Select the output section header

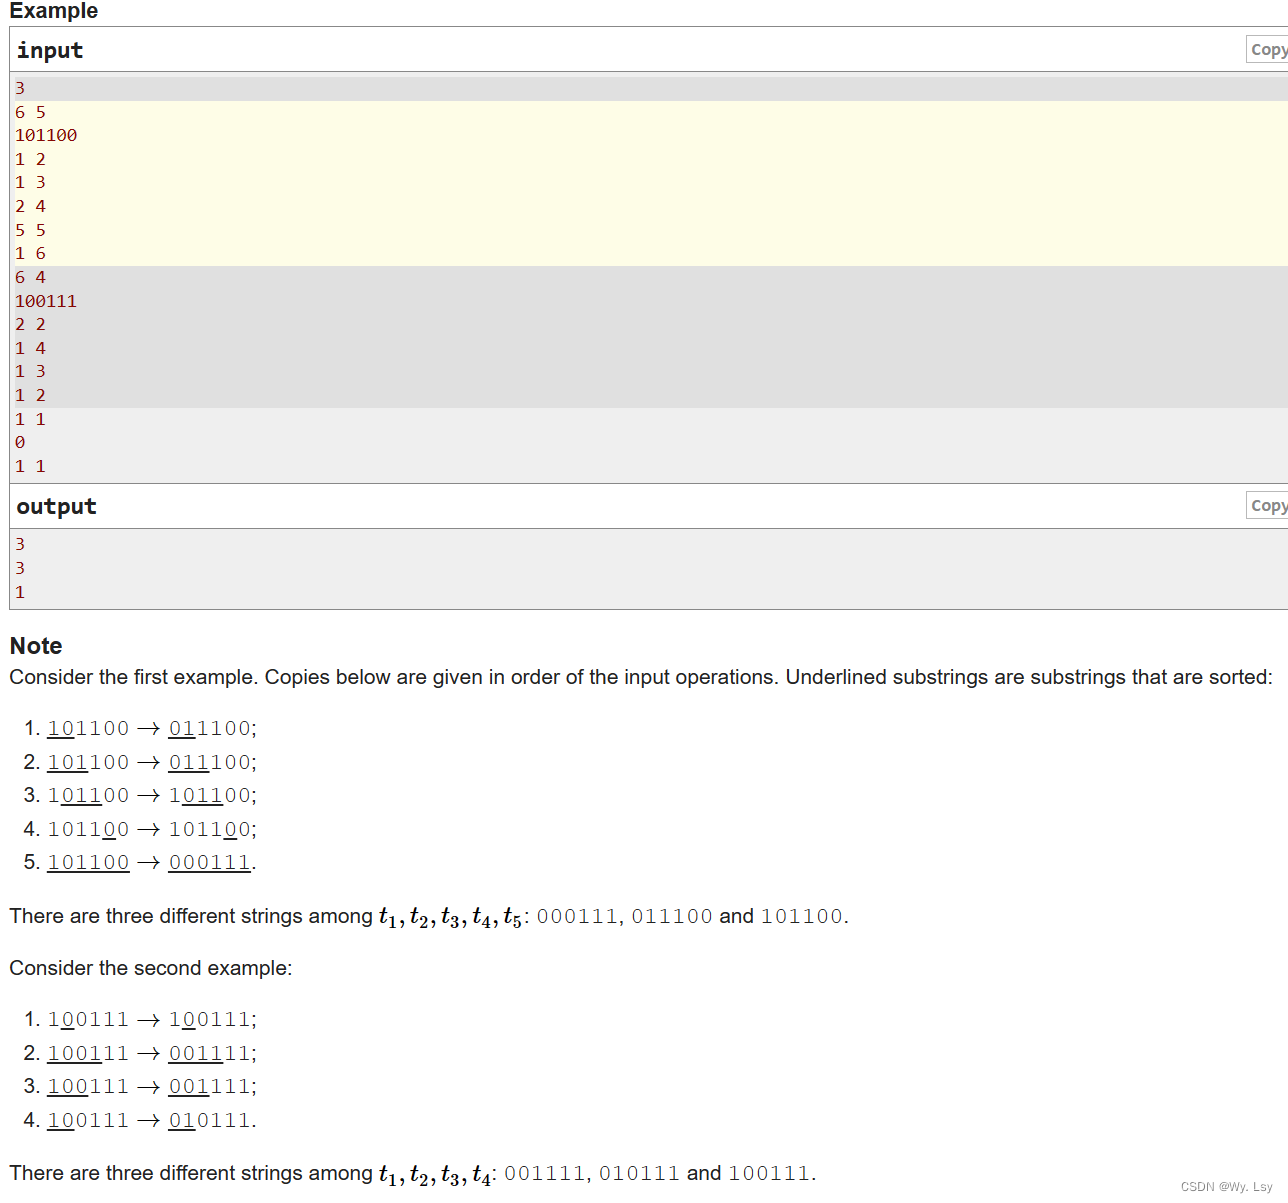56,506
